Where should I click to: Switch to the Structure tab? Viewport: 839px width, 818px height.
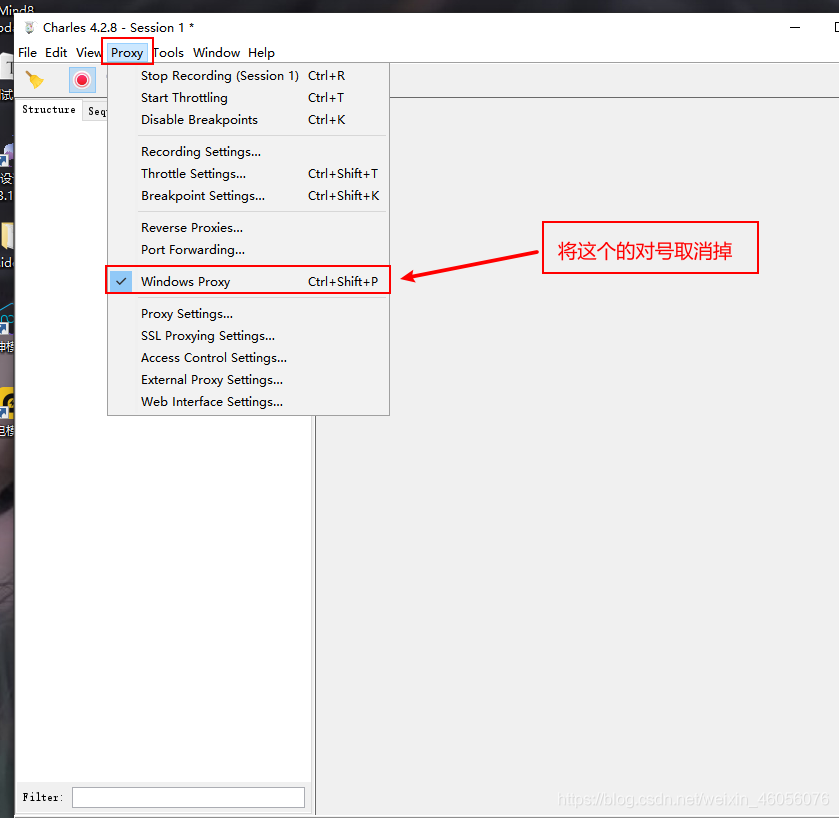coord(49,110)
